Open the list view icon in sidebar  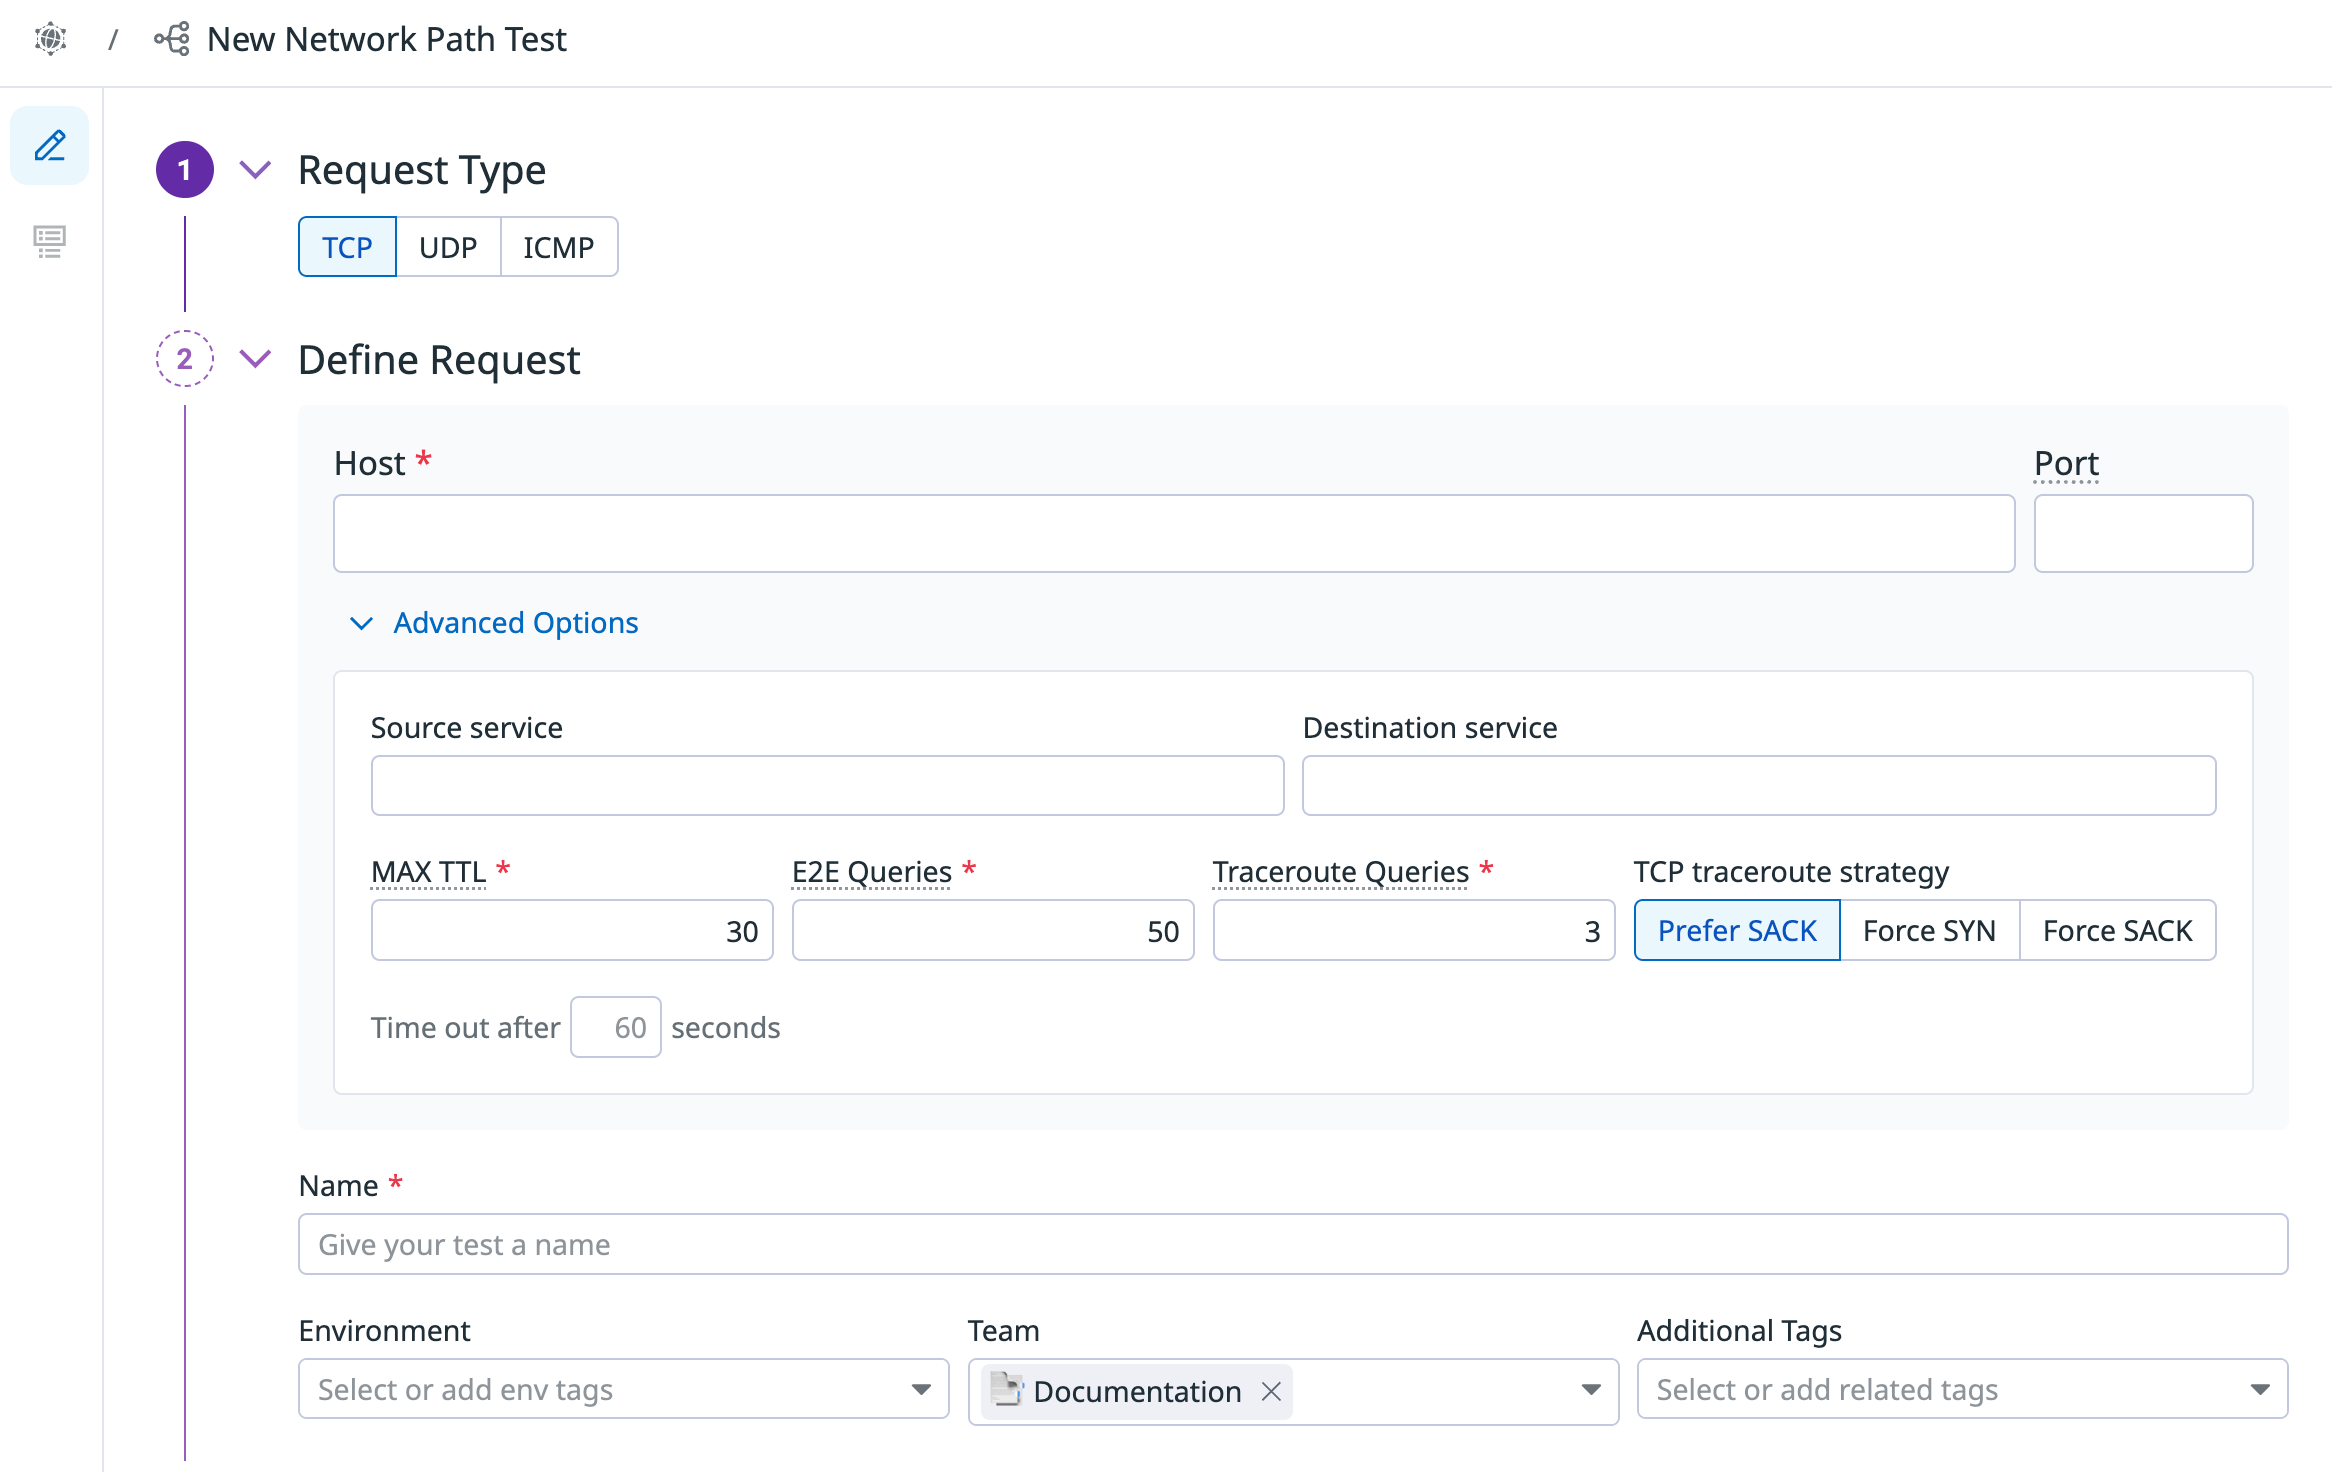(x=50, y=241)
